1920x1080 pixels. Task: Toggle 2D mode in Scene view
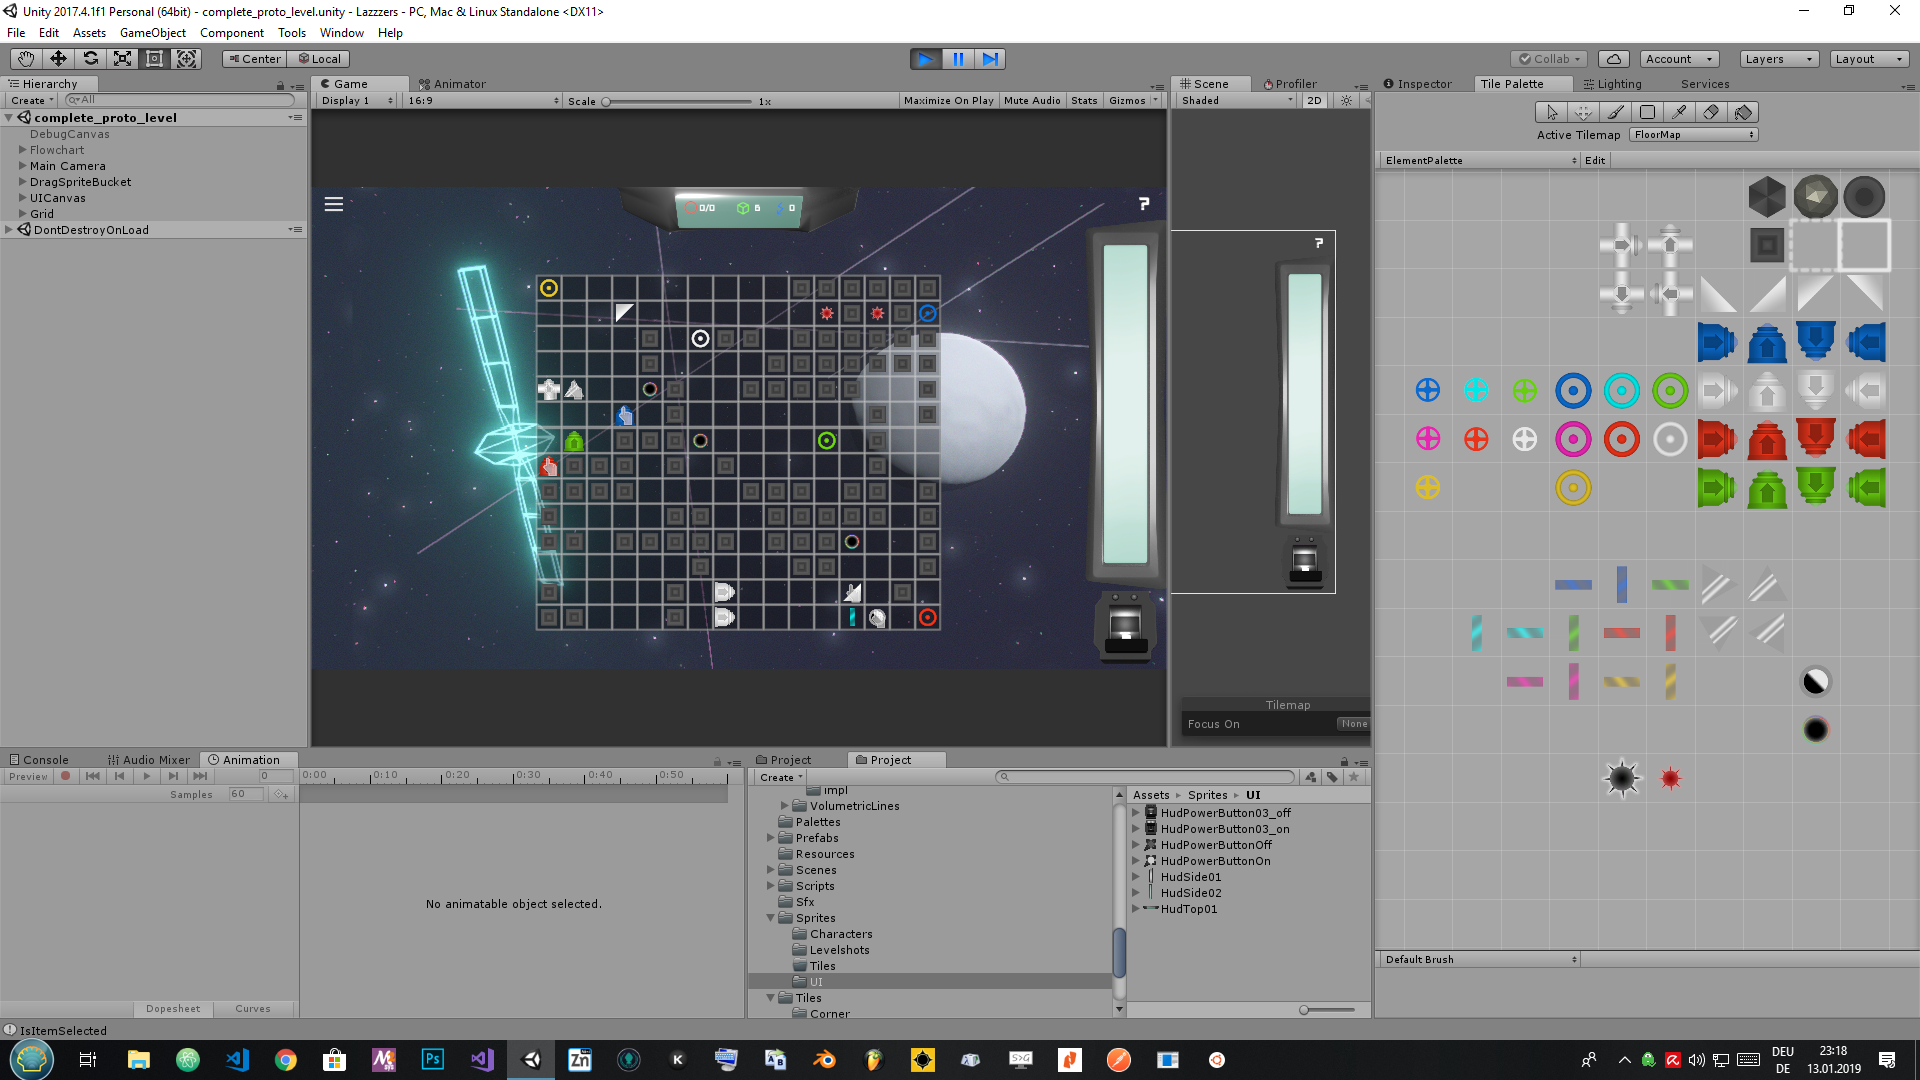click(1314, 101)
